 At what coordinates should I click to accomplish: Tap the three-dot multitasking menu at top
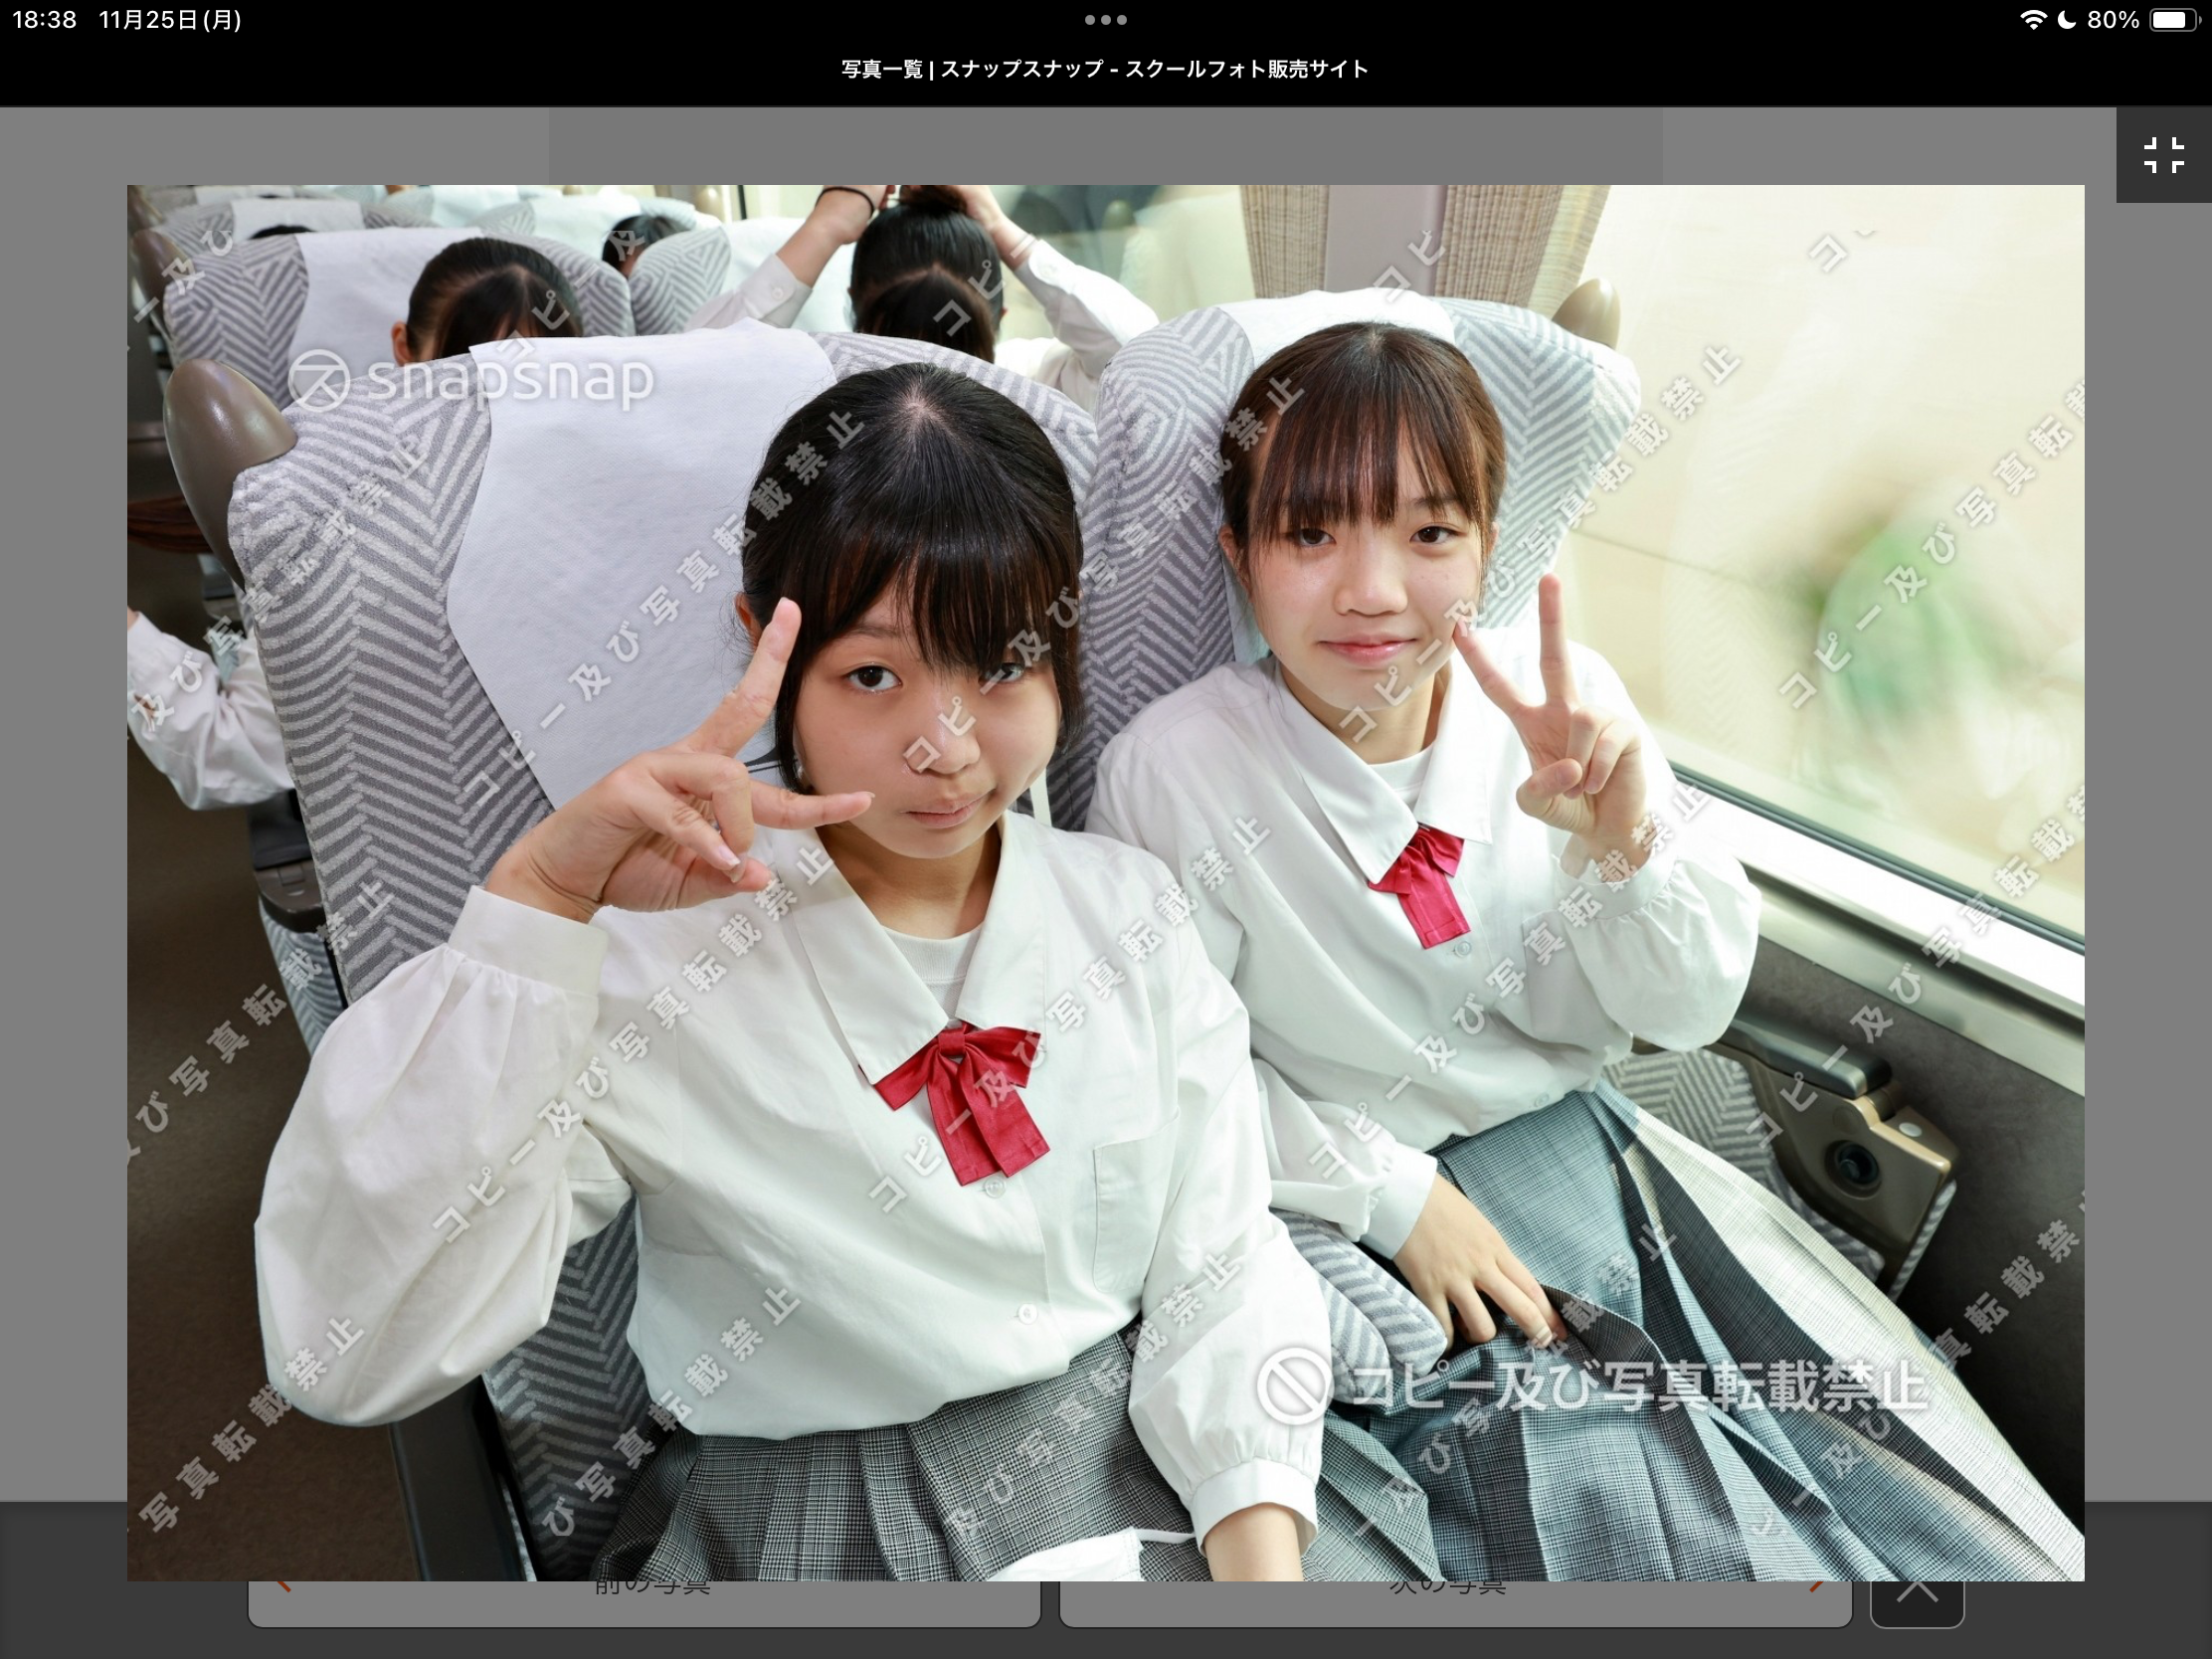tap(1105, 20)
